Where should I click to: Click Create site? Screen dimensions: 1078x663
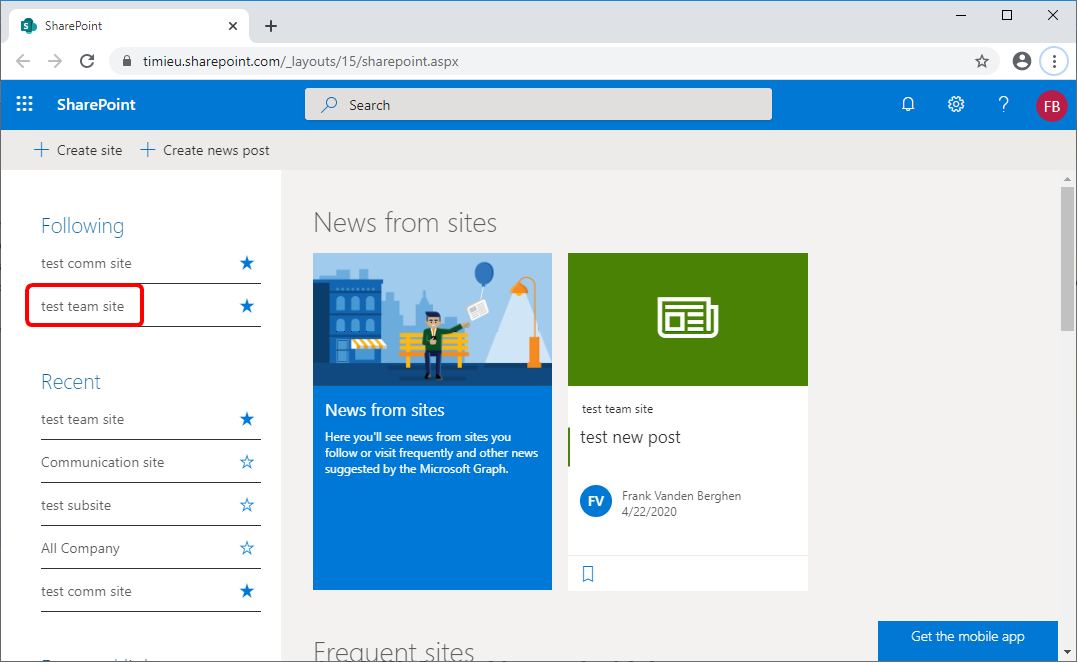[x=78, y=150]
